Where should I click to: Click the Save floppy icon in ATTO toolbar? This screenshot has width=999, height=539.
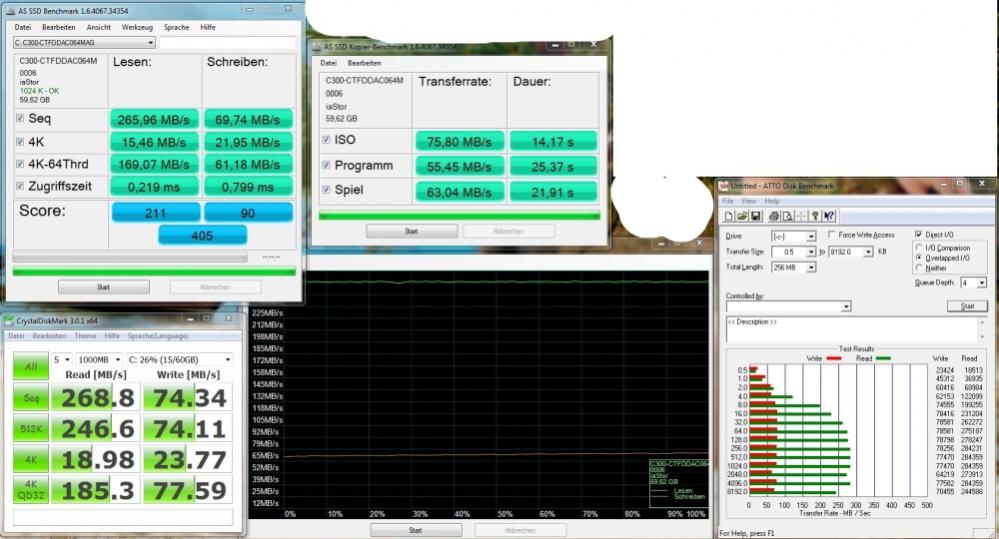click(755, 217)
